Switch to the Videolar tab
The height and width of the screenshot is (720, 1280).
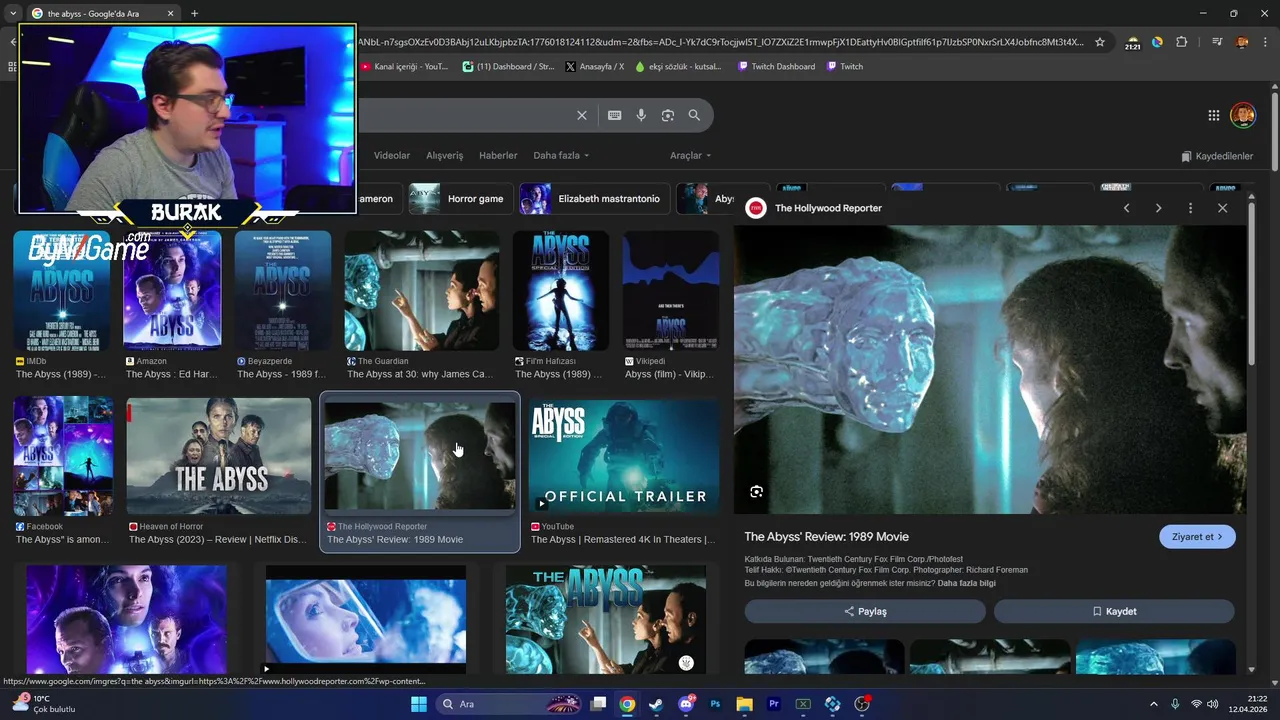pyautogui.click(x=392, y=156)
